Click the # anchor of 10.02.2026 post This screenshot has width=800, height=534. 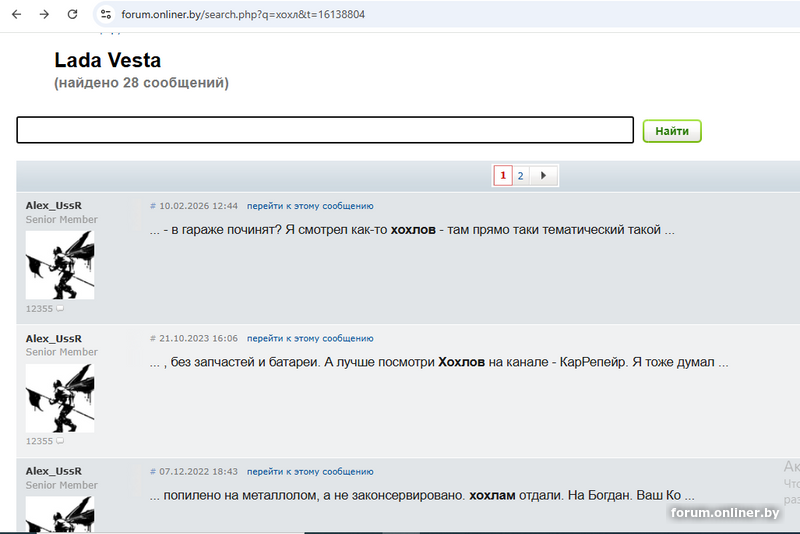153,206
